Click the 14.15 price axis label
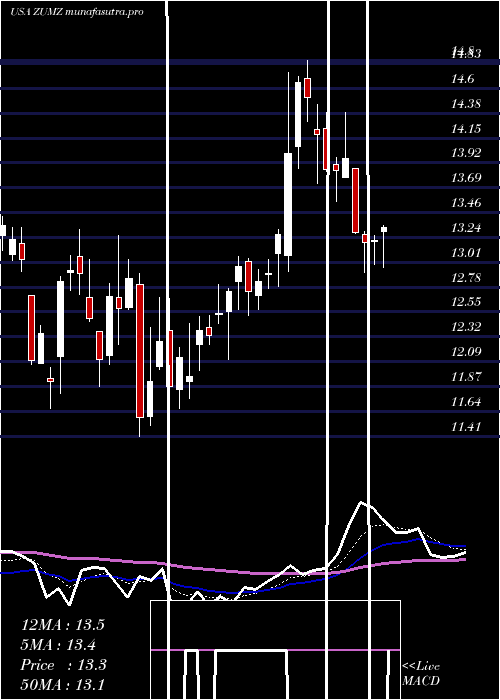Image resolution: width=500 pixels, height=700 pixels. tap(466, 129)
